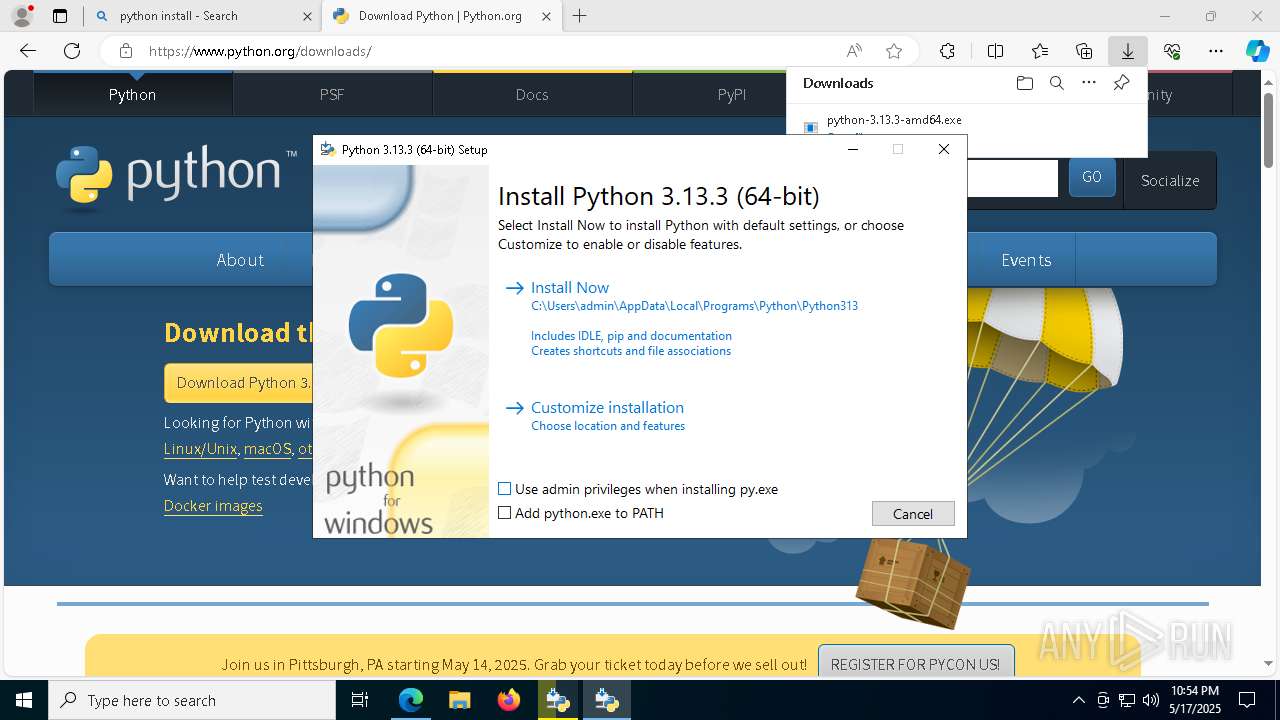This screenshot has height=720, width=1280.
Task: Follow the macOS download link
Action: [267, 449]
